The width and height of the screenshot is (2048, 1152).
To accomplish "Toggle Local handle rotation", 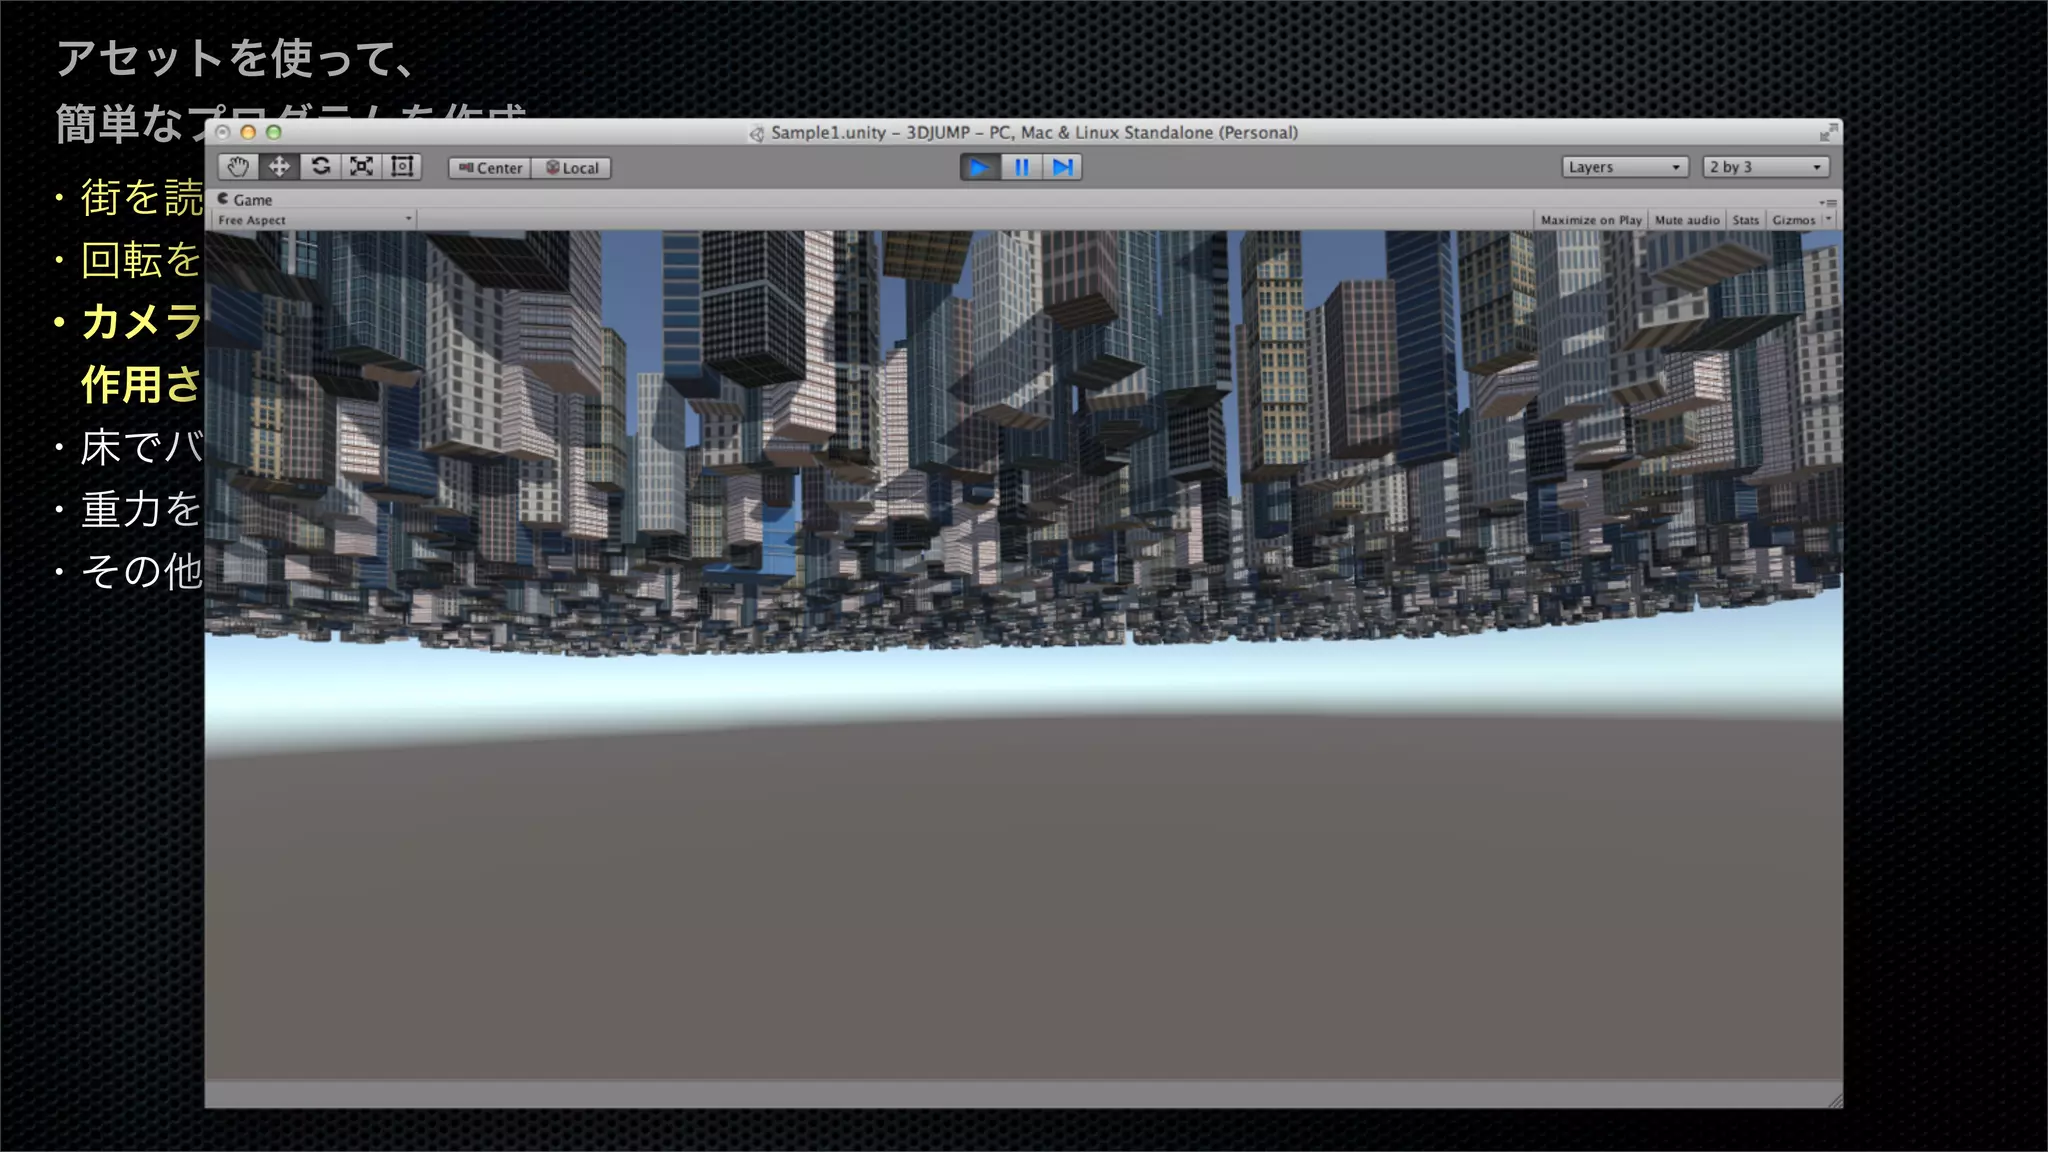I will coord(571,168).
